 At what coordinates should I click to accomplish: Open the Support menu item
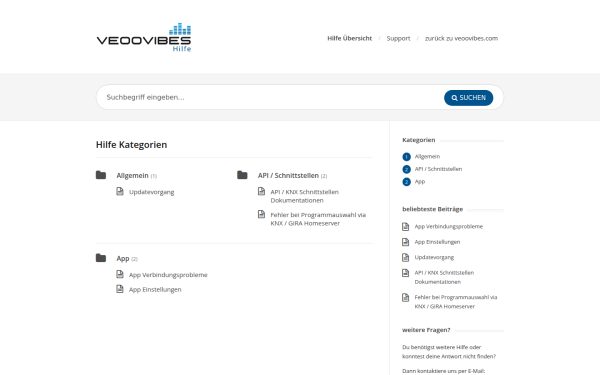tap(398, 38)
